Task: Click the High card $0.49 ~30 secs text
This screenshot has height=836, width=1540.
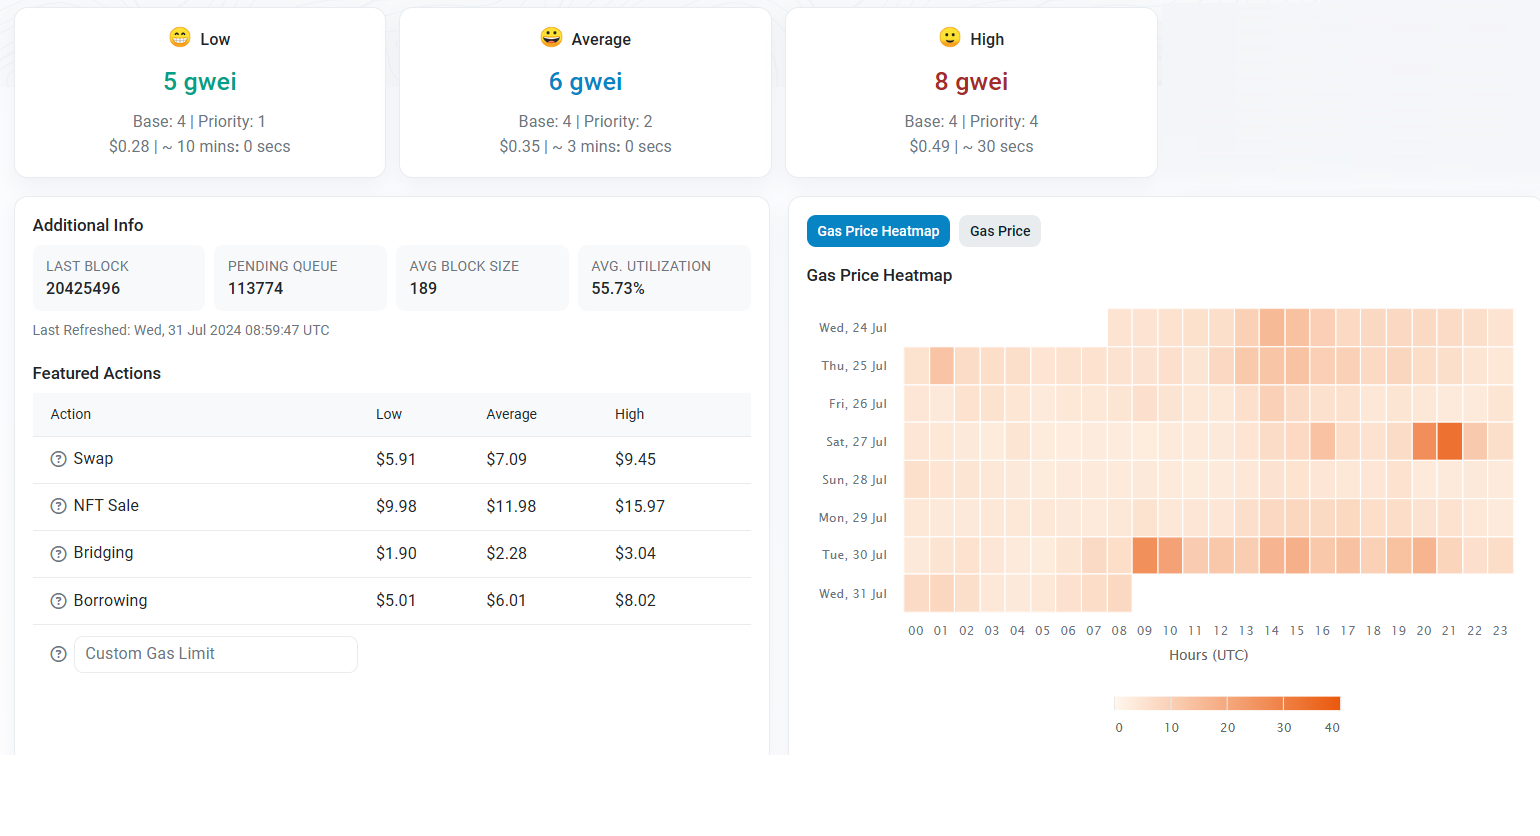Action: (x=971, y=146)
